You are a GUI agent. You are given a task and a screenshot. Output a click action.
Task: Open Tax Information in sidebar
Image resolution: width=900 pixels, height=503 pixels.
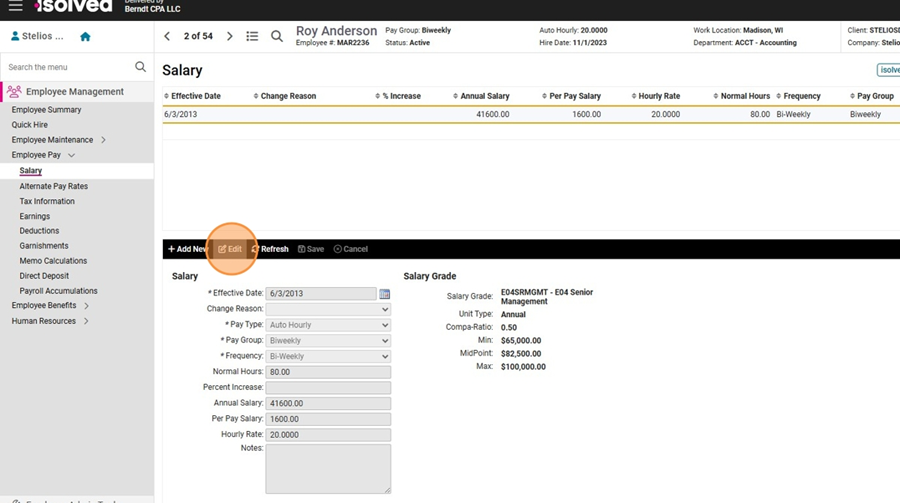pyautogui.click(x=47, y=201)
